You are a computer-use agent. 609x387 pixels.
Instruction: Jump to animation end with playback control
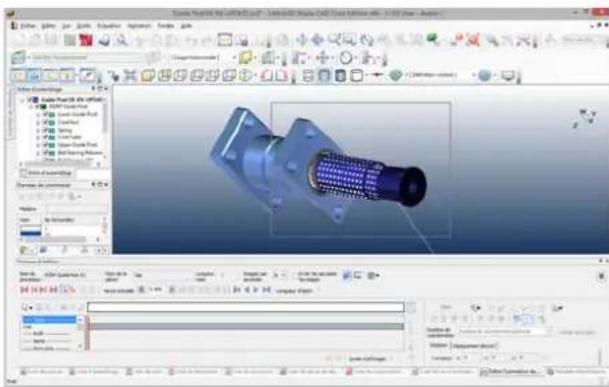tap(266, 290)
